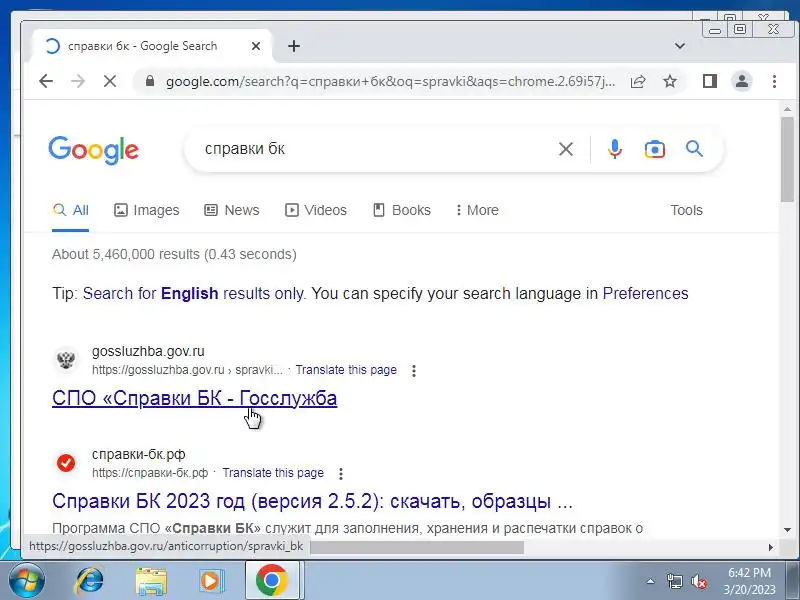Open the Chrome side panel icon
This screenshot has height=600, width=800.
coord(710,81)
